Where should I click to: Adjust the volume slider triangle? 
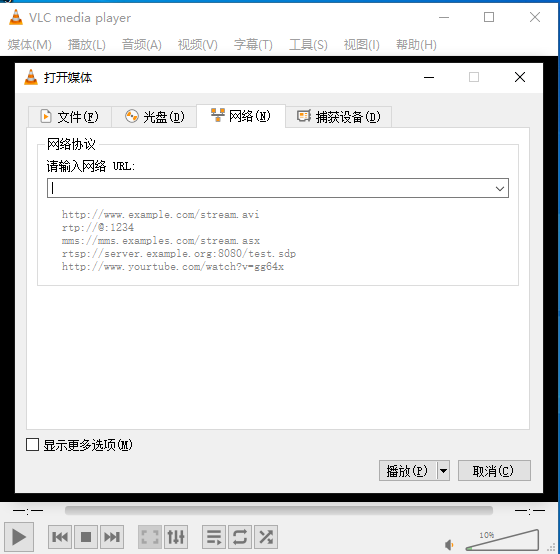(x=502, y=540)
